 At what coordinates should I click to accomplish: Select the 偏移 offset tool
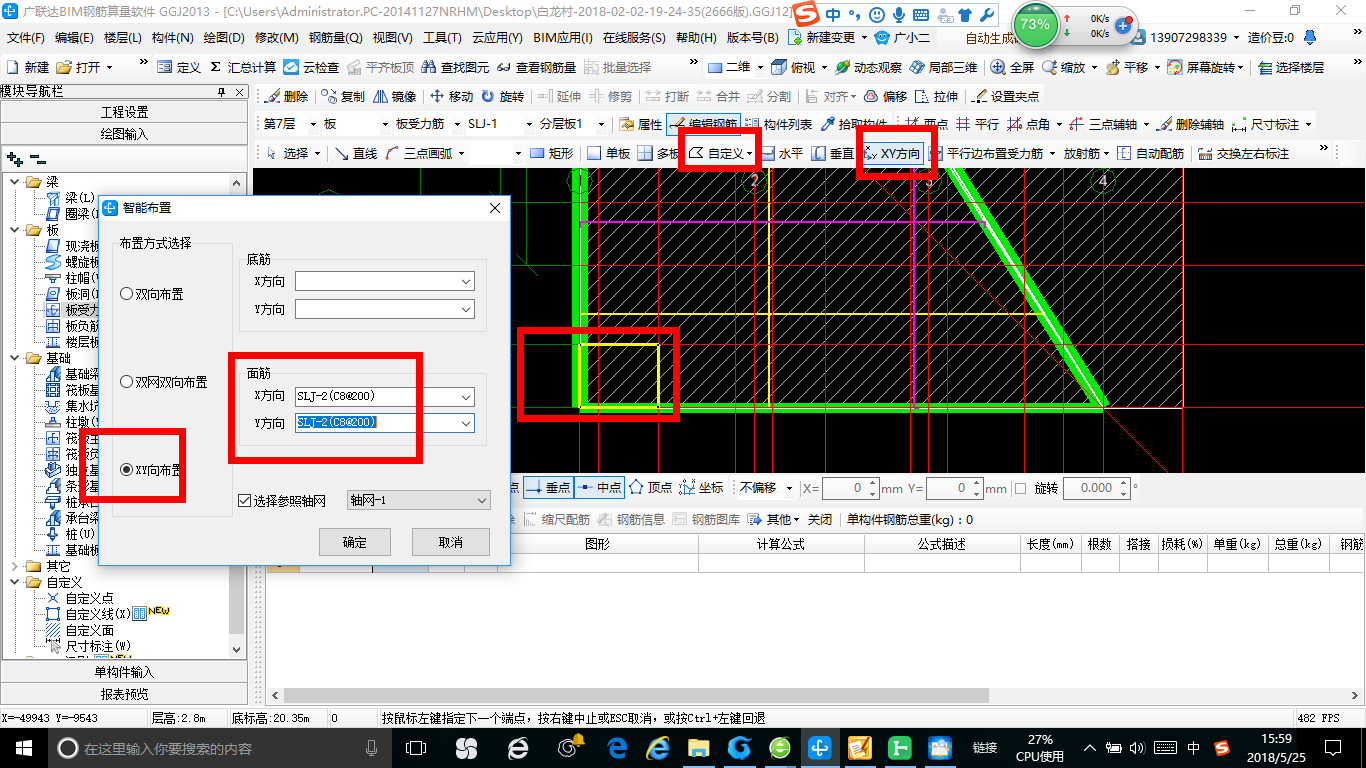[x=885, y=97]
